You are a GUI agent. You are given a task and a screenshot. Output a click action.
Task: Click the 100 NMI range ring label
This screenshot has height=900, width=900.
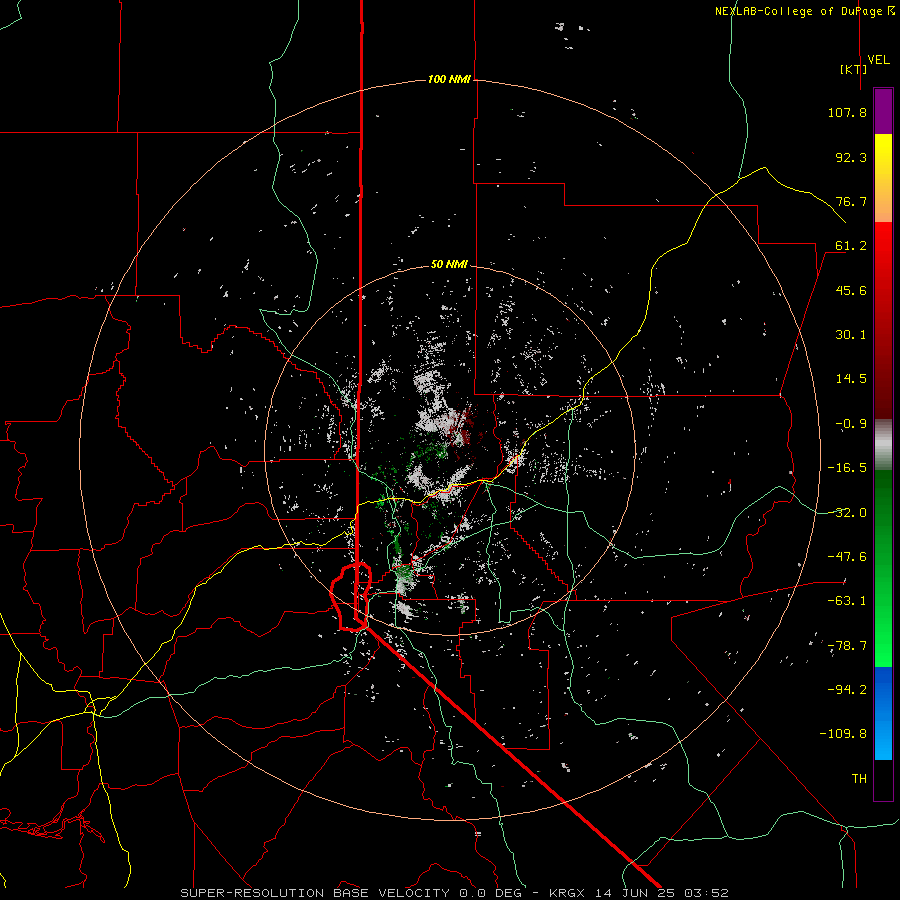(449, 79)
